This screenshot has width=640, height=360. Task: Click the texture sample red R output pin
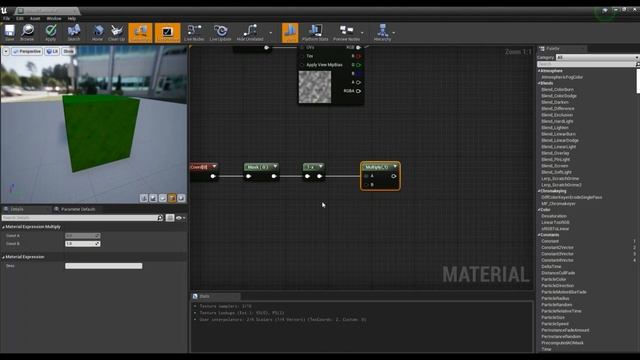(x=358, y=56)
